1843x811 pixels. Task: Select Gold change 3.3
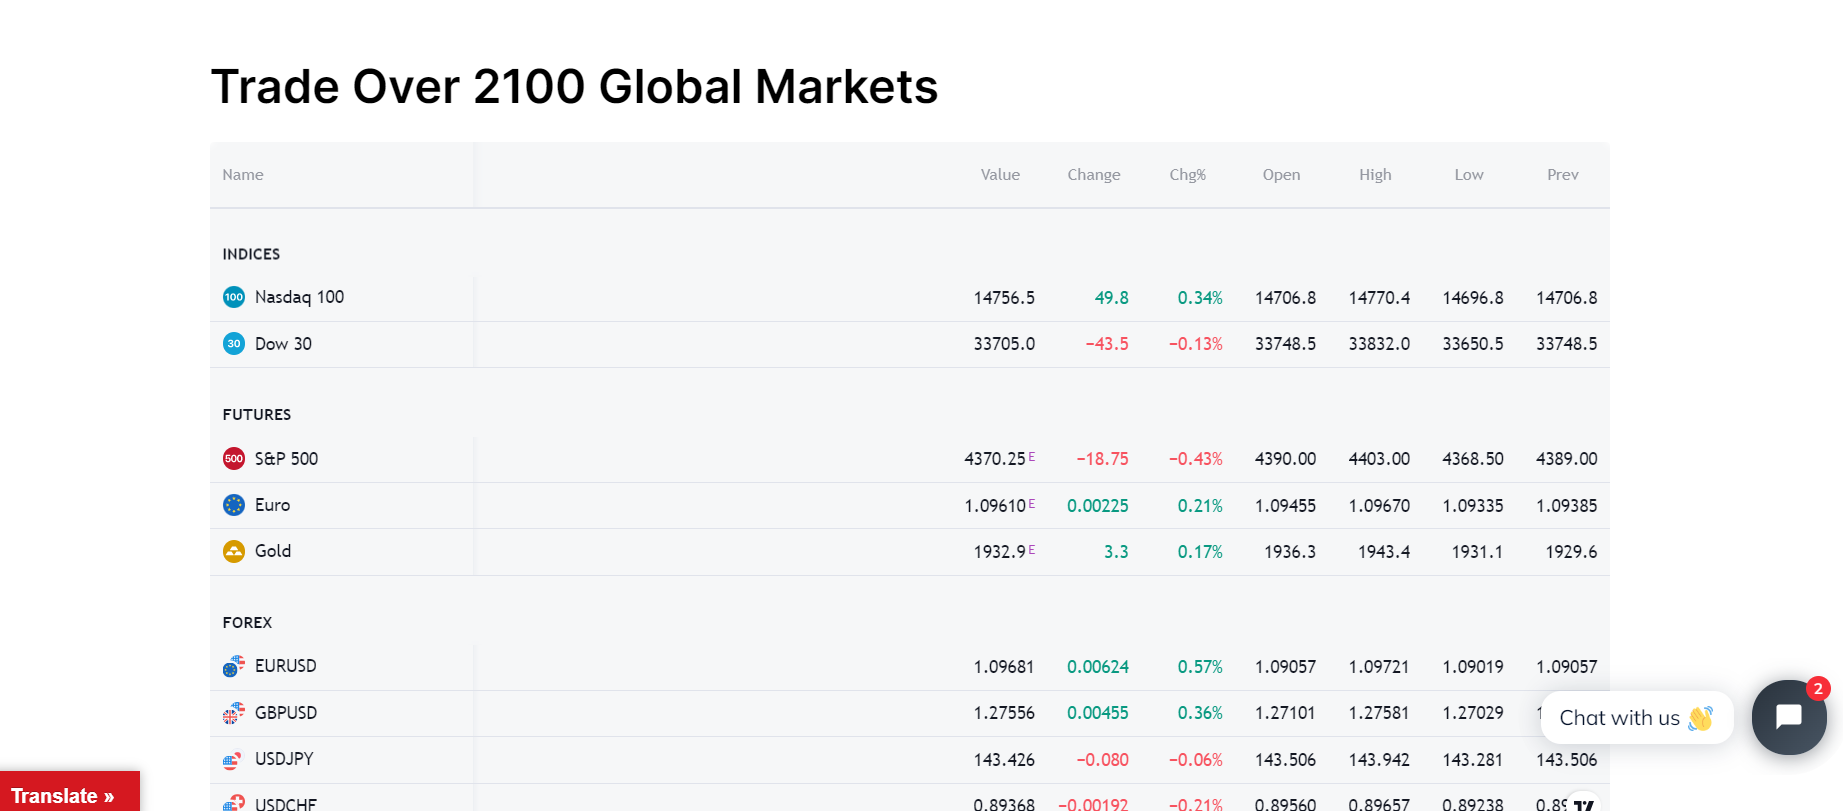(1116, 552)
